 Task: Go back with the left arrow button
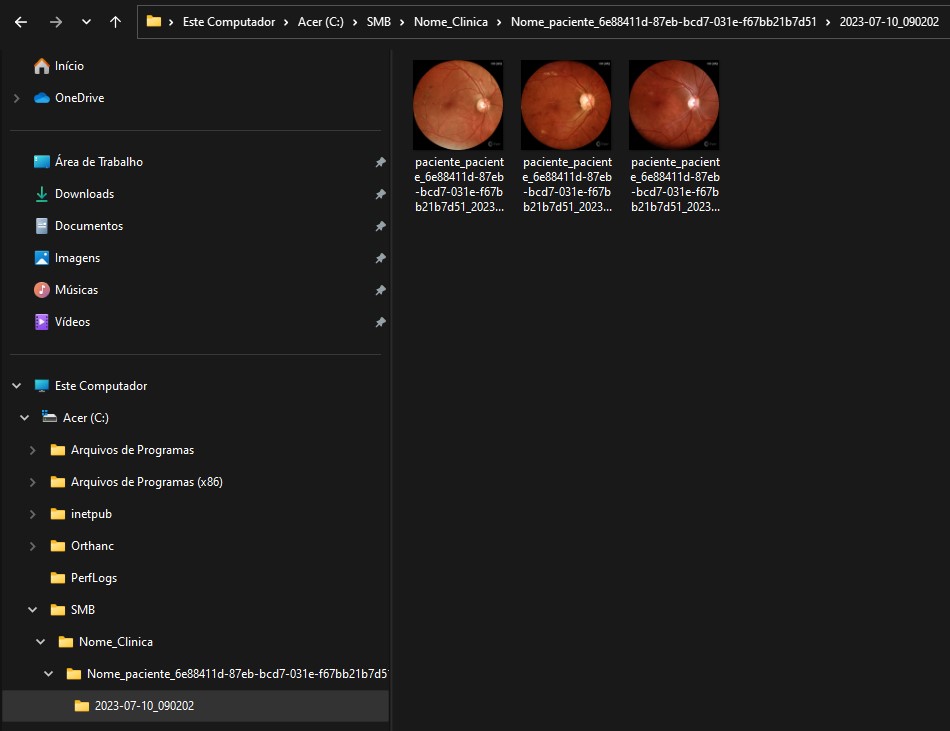click(21, 22)
